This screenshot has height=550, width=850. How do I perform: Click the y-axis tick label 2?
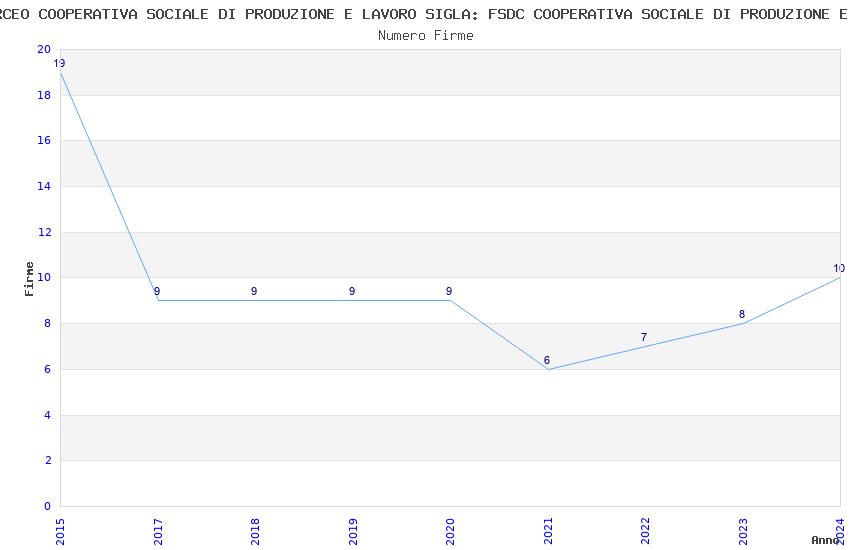coord(48,461)
